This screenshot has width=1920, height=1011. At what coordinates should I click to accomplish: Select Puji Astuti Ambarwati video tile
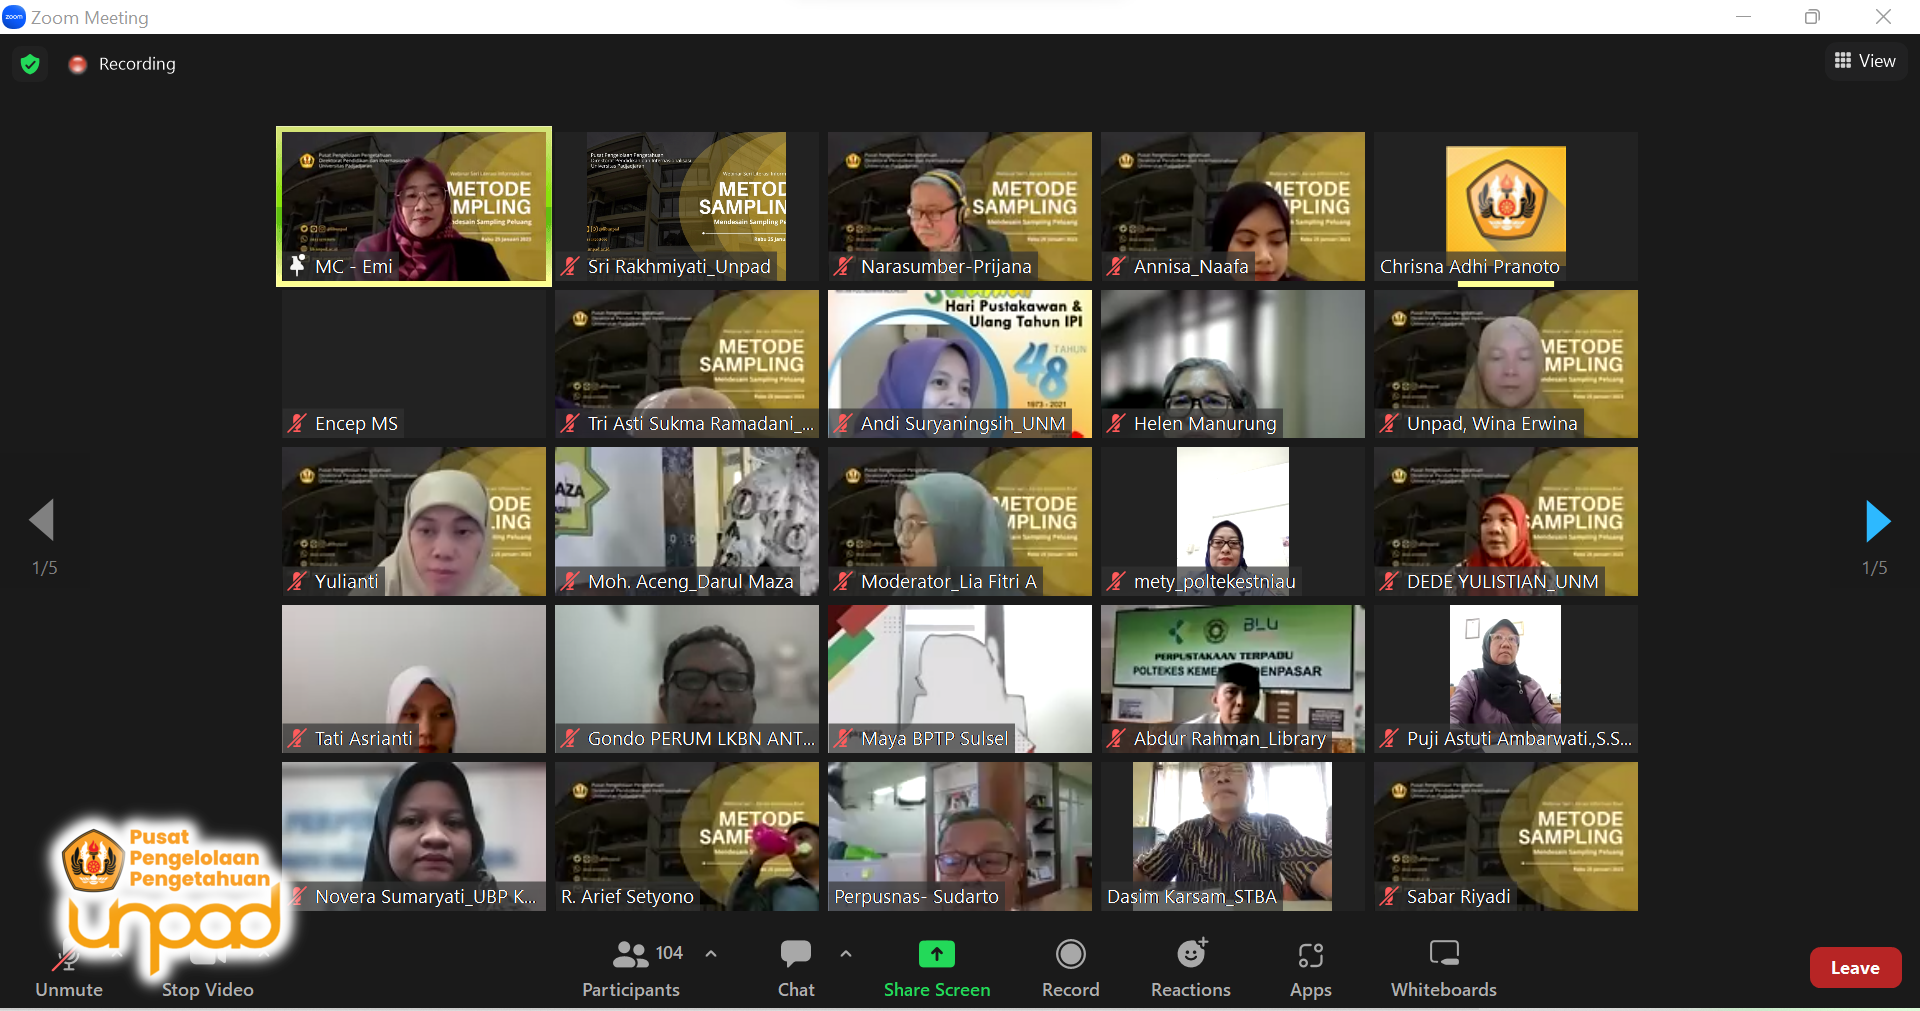(1506, 679)
